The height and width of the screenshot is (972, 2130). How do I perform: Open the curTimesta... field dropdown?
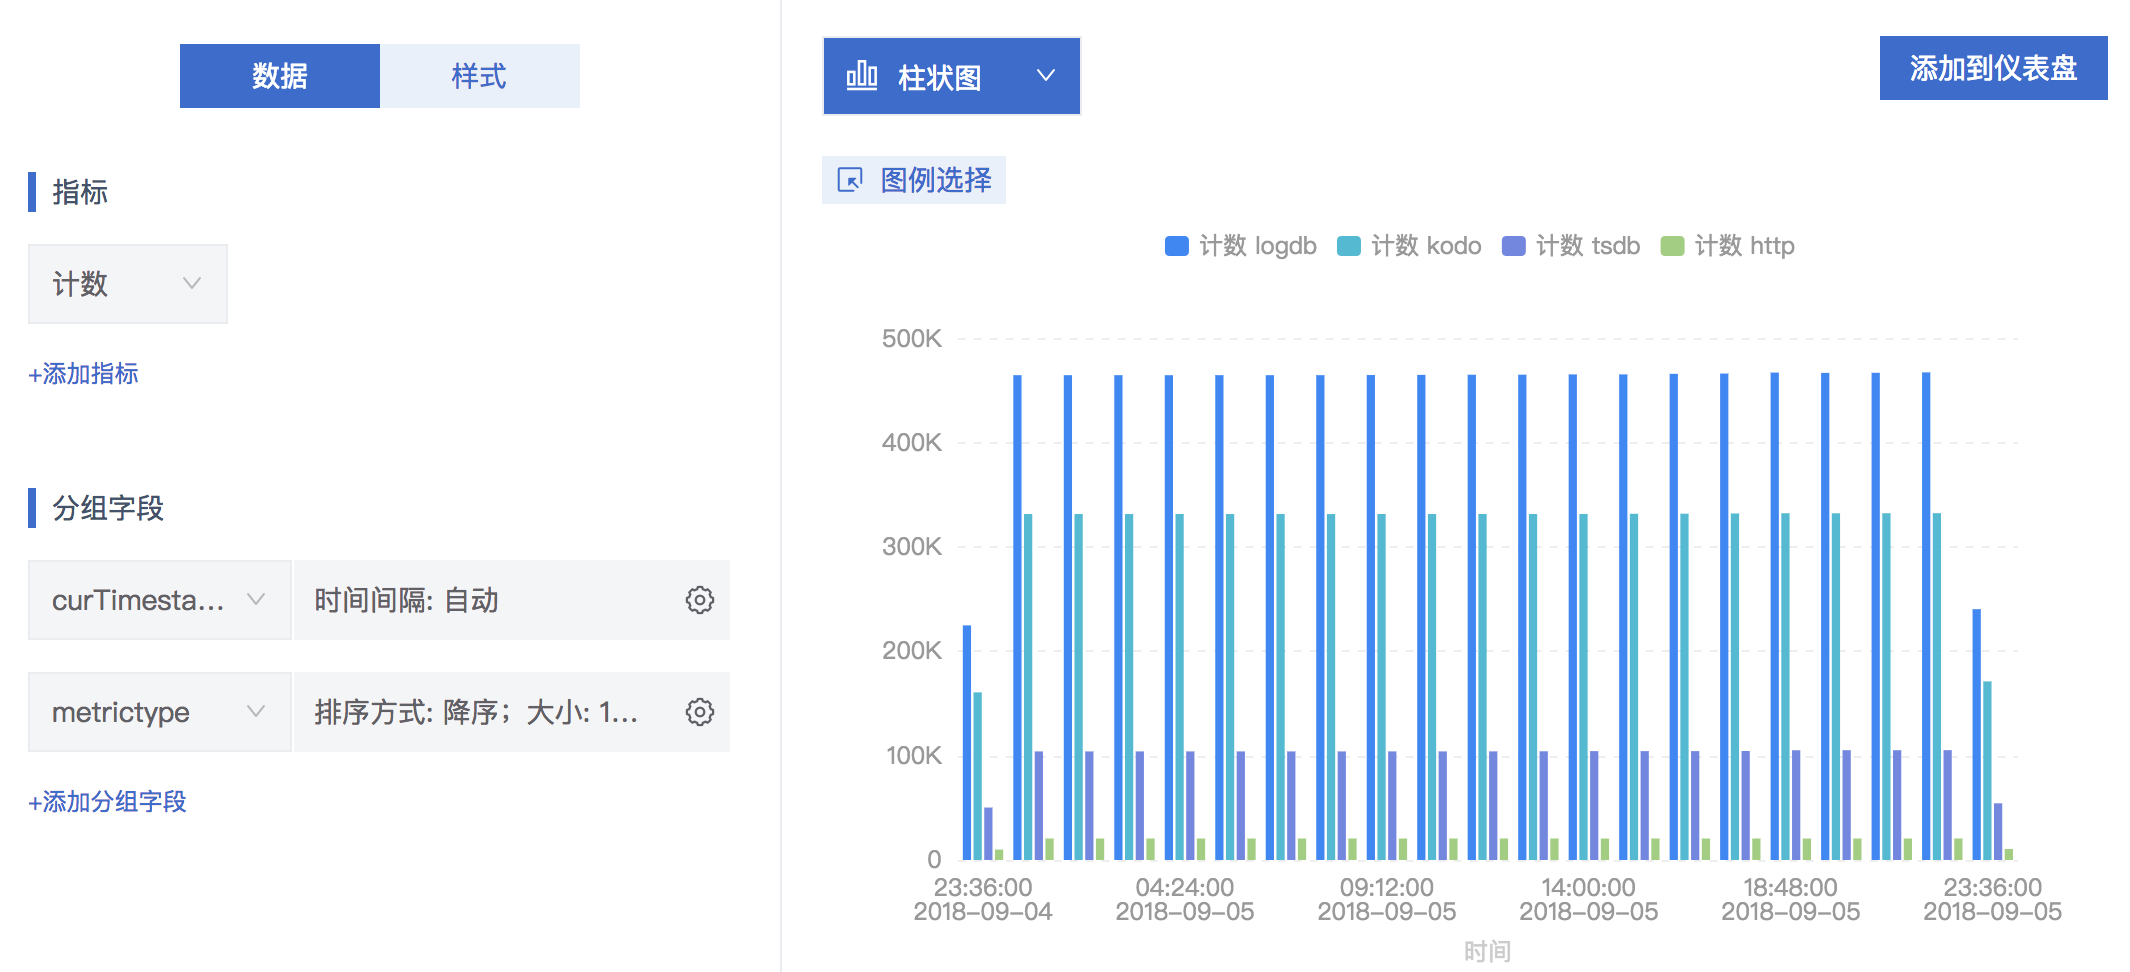point(159,600)
